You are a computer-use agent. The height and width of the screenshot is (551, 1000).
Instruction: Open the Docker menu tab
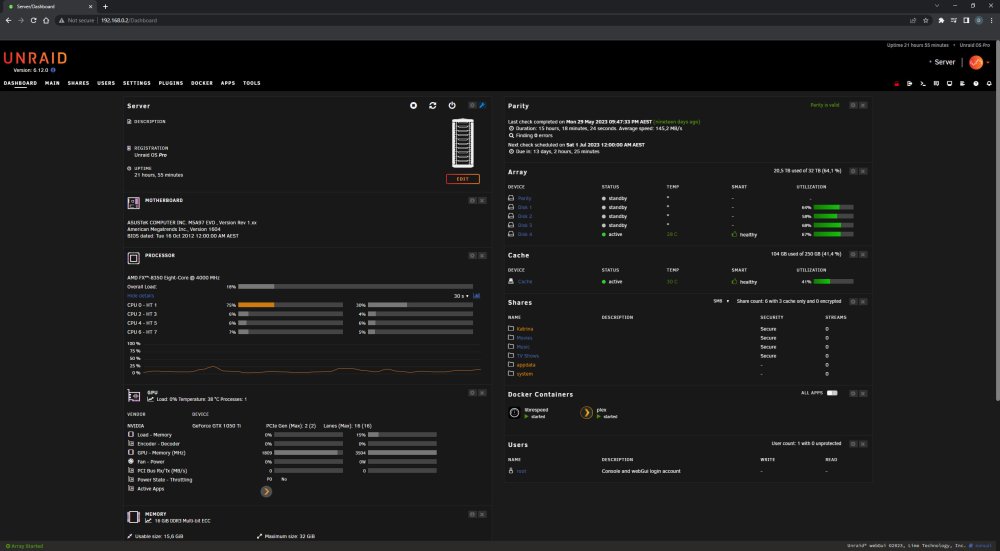[202, 83]
